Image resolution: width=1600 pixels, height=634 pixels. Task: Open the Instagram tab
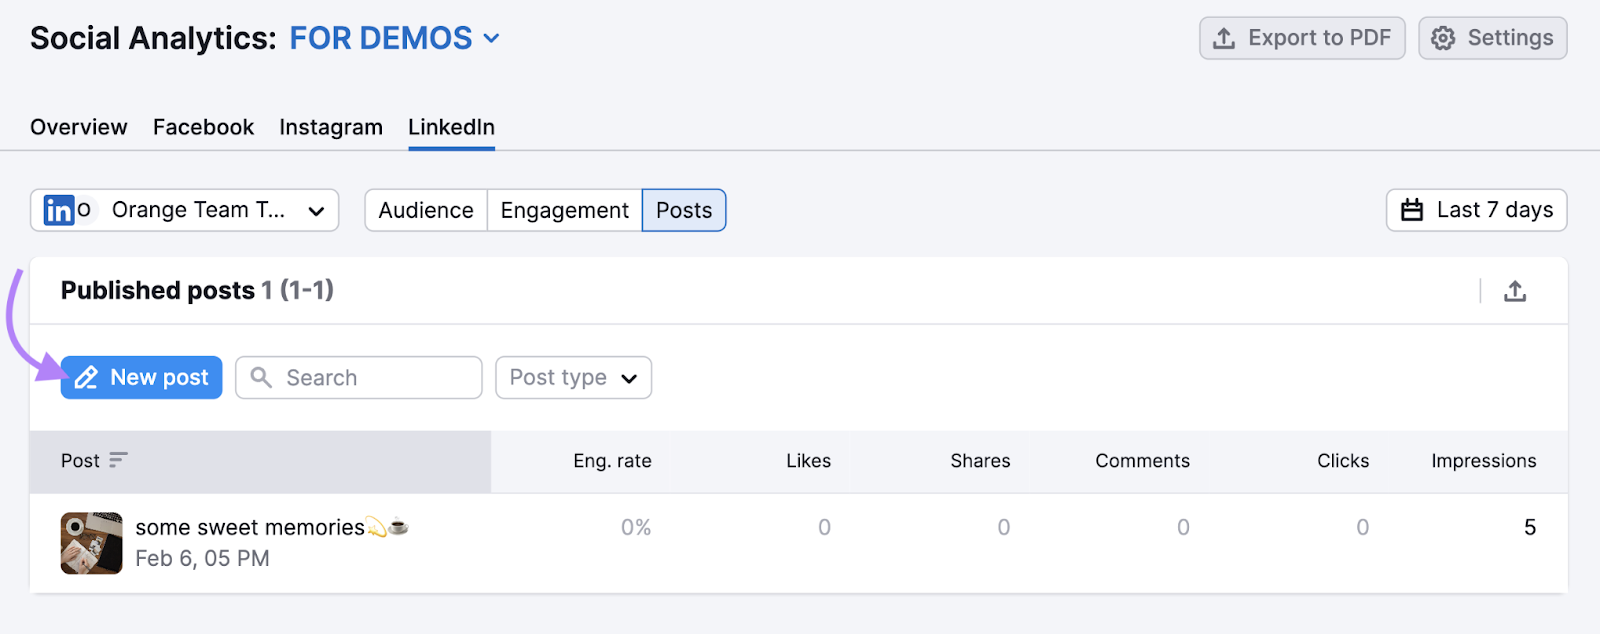(331, 127)
